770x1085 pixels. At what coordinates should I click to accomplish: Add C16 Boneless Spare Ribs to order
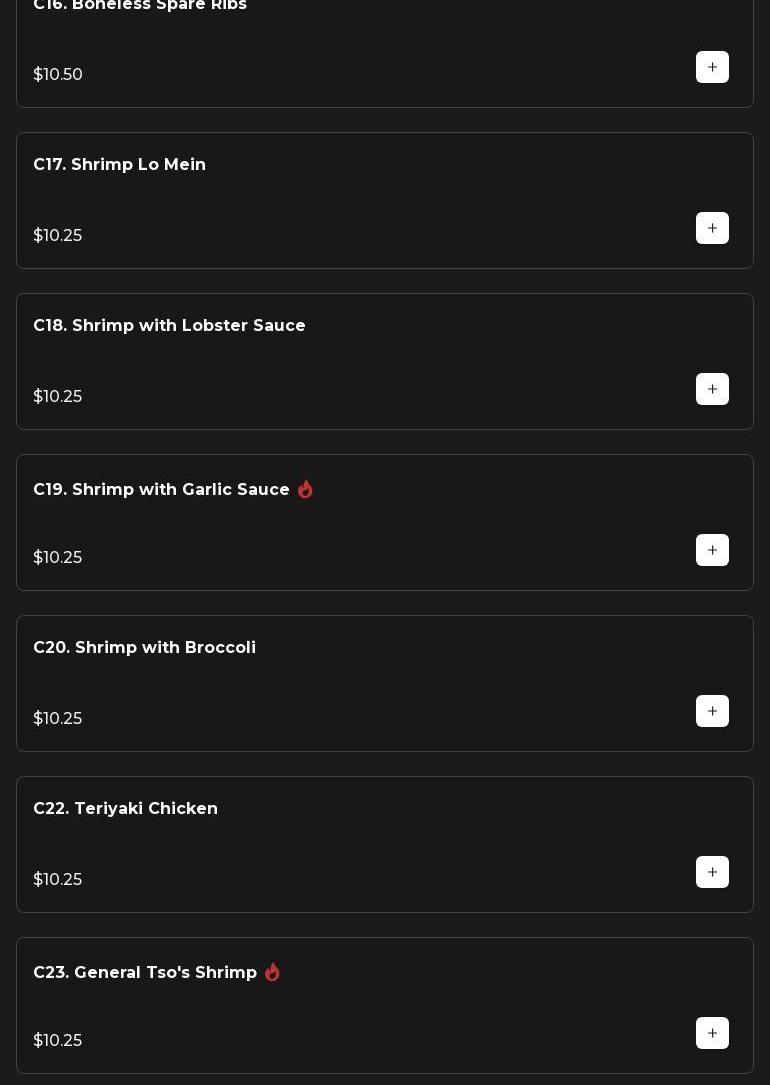tap(712, 67)
